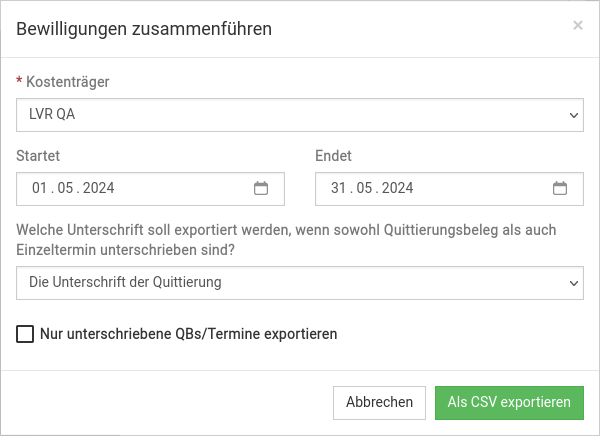Select the year 2024 in Startet field
Viewport: 600px width, 436px height.
tap(100, 188)
